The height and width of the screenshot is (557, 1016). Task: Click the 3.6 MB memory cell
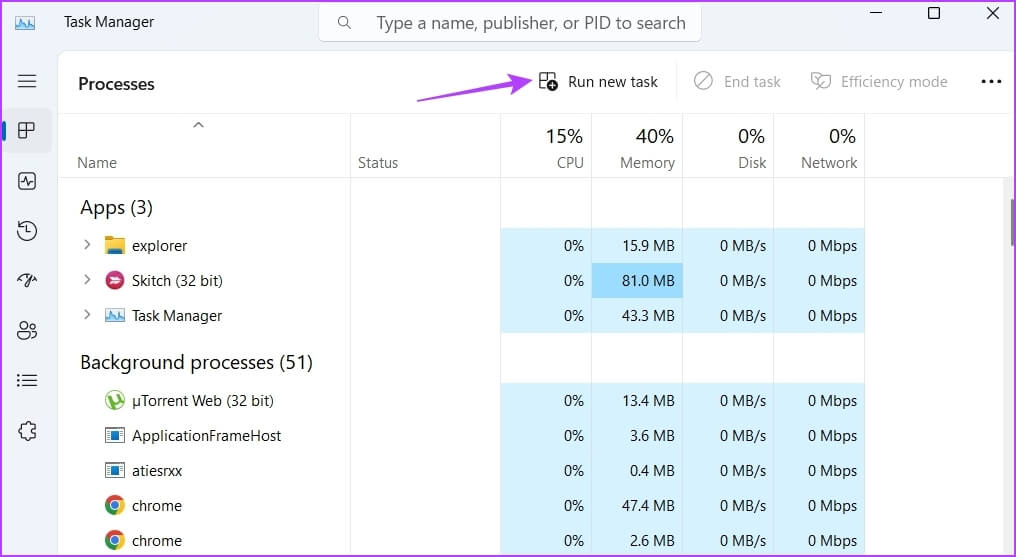[x=637, y=436]
